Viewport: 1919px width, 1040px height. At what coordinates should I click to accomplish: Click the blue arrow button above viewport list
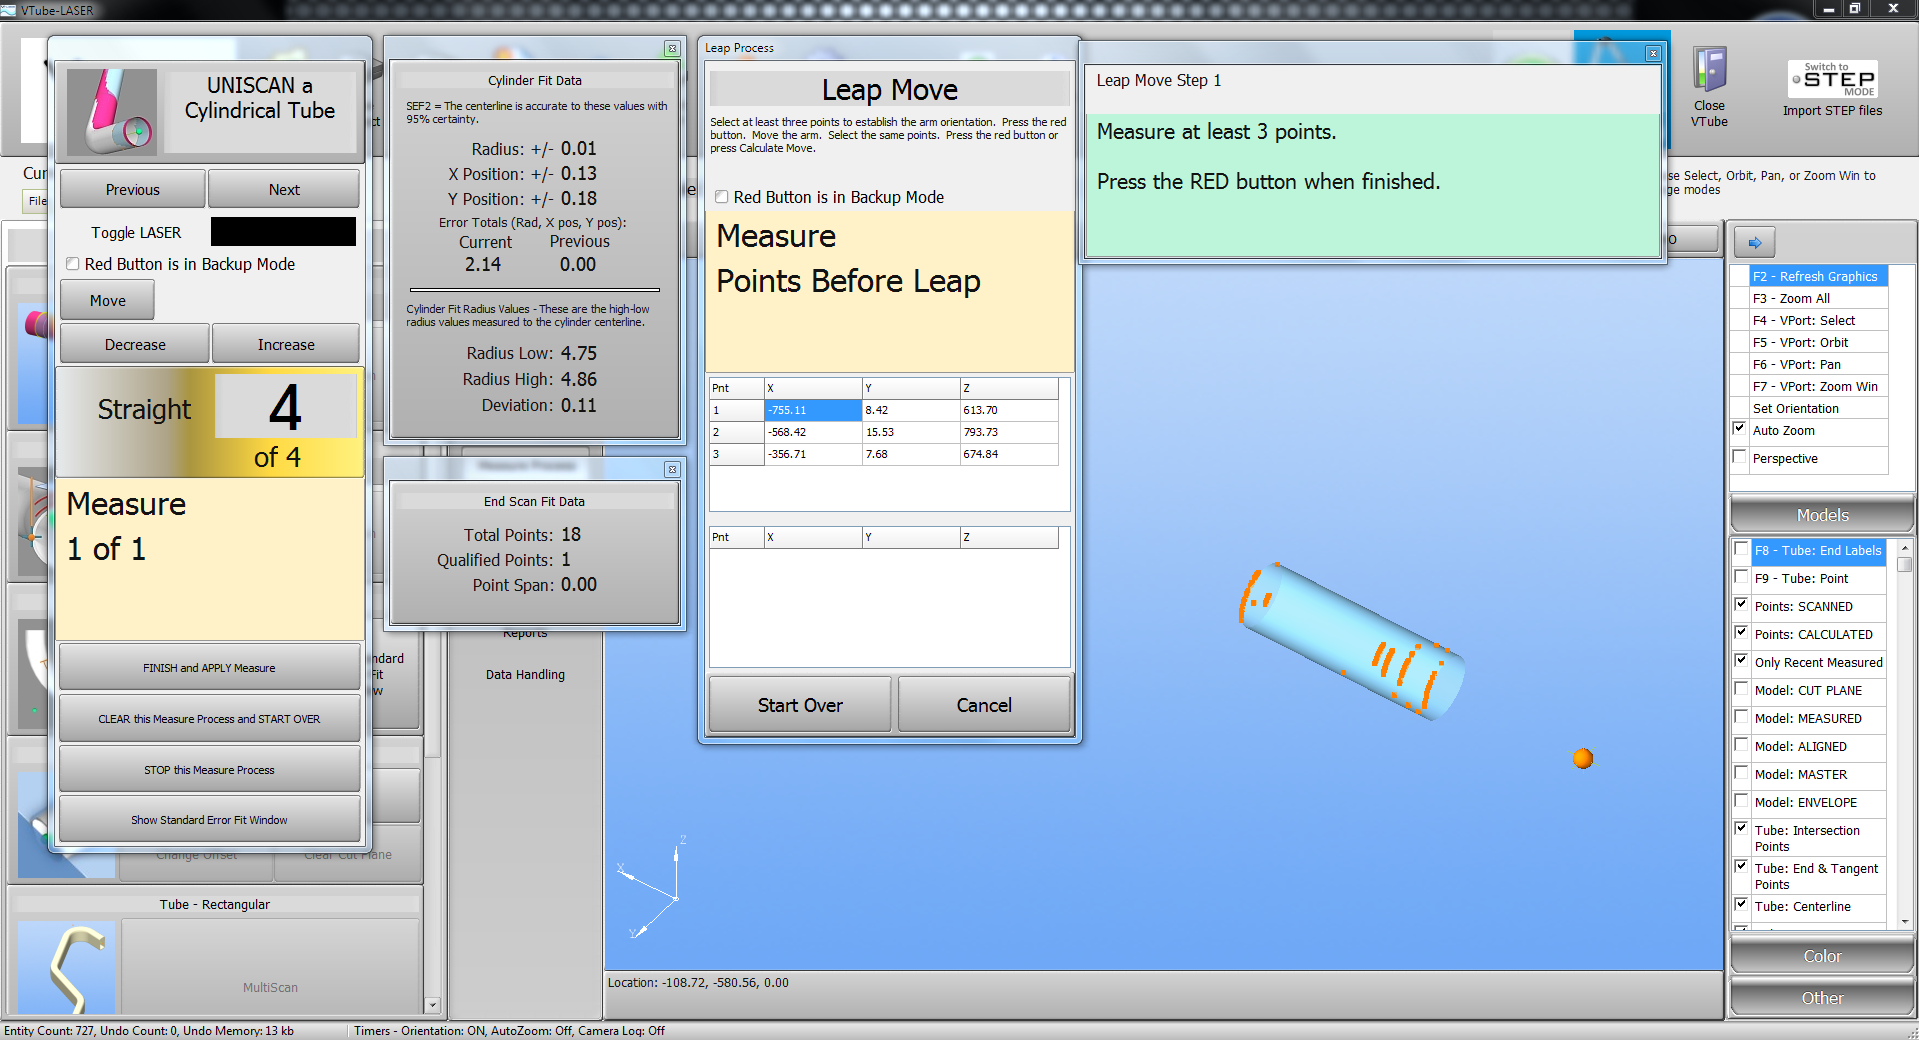click(1754, 243)
